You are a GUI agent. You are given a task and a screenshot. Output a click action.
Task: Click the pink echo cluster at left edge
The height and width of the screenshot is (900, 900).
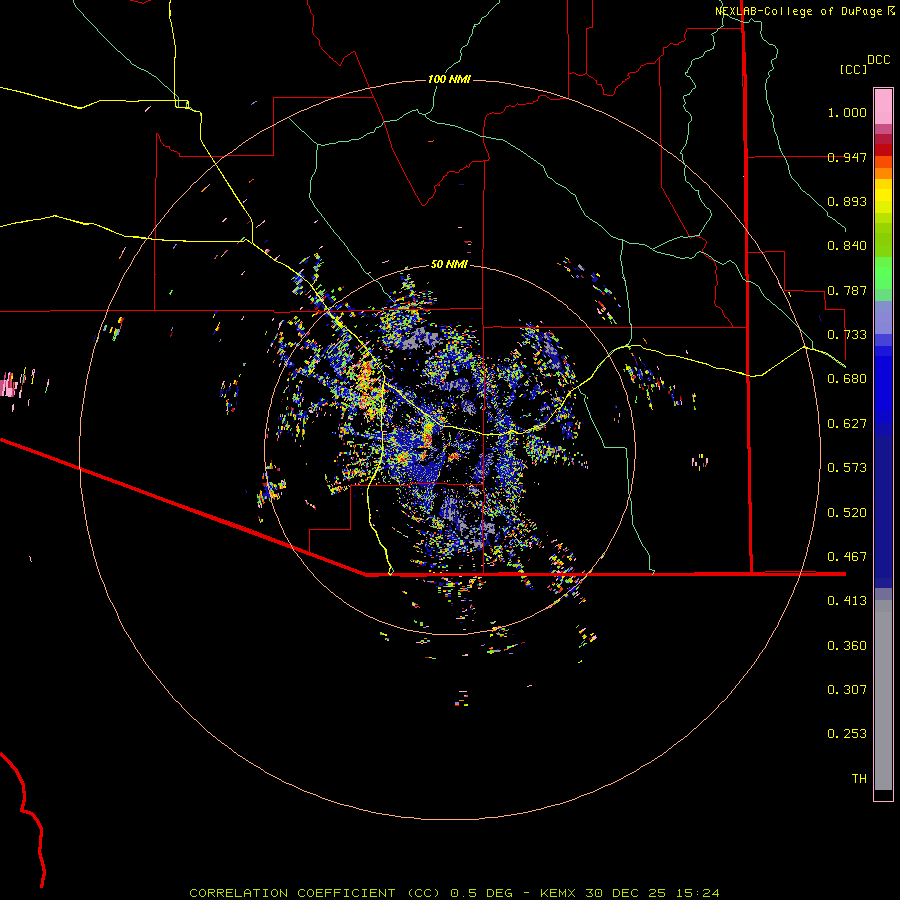coord(8,385)
